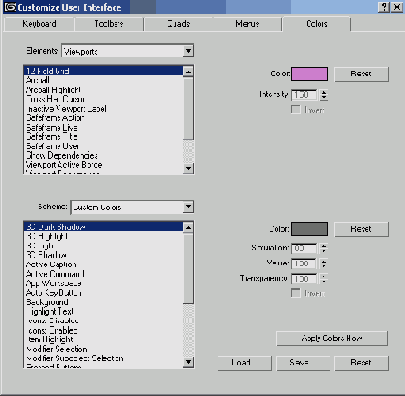The height and width of the screenshot is (396, 405).
Task: Click the Saturation spinner arrows
Action: click(324, 248)
